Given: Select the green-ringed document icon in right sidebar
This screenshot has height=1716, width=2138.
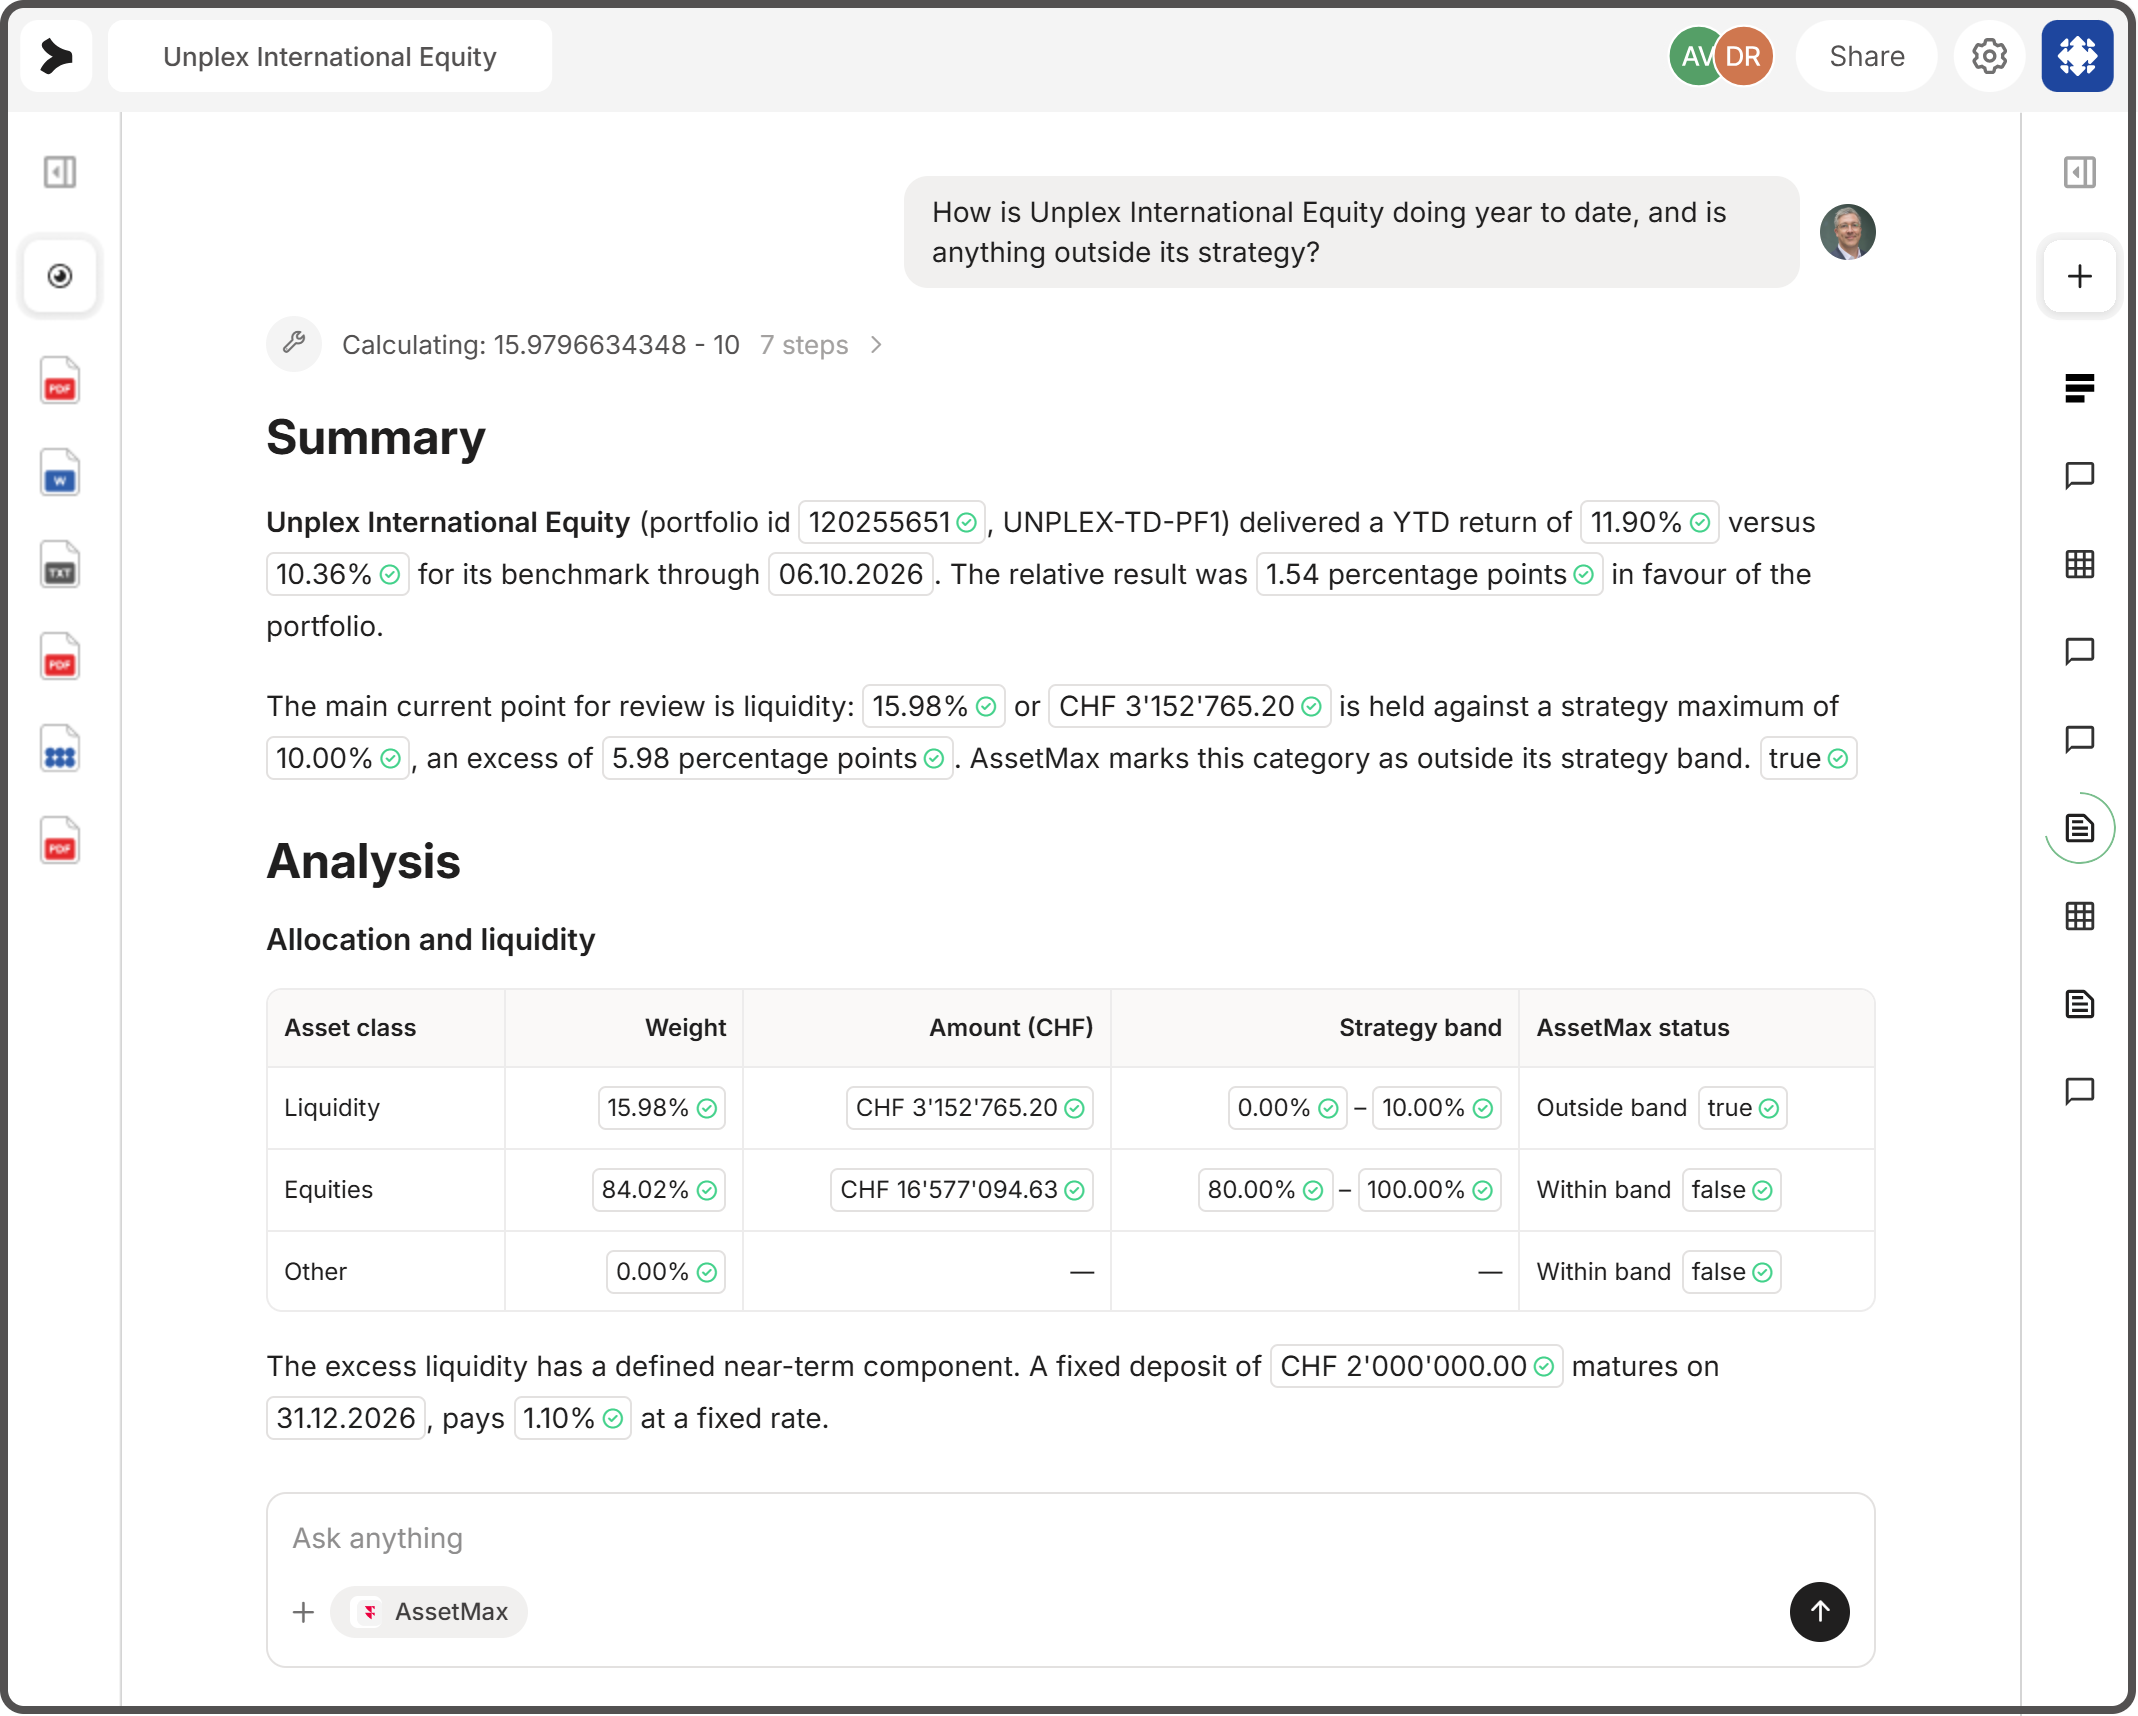Looking at the screenshot, I should tap(2080, 828).
